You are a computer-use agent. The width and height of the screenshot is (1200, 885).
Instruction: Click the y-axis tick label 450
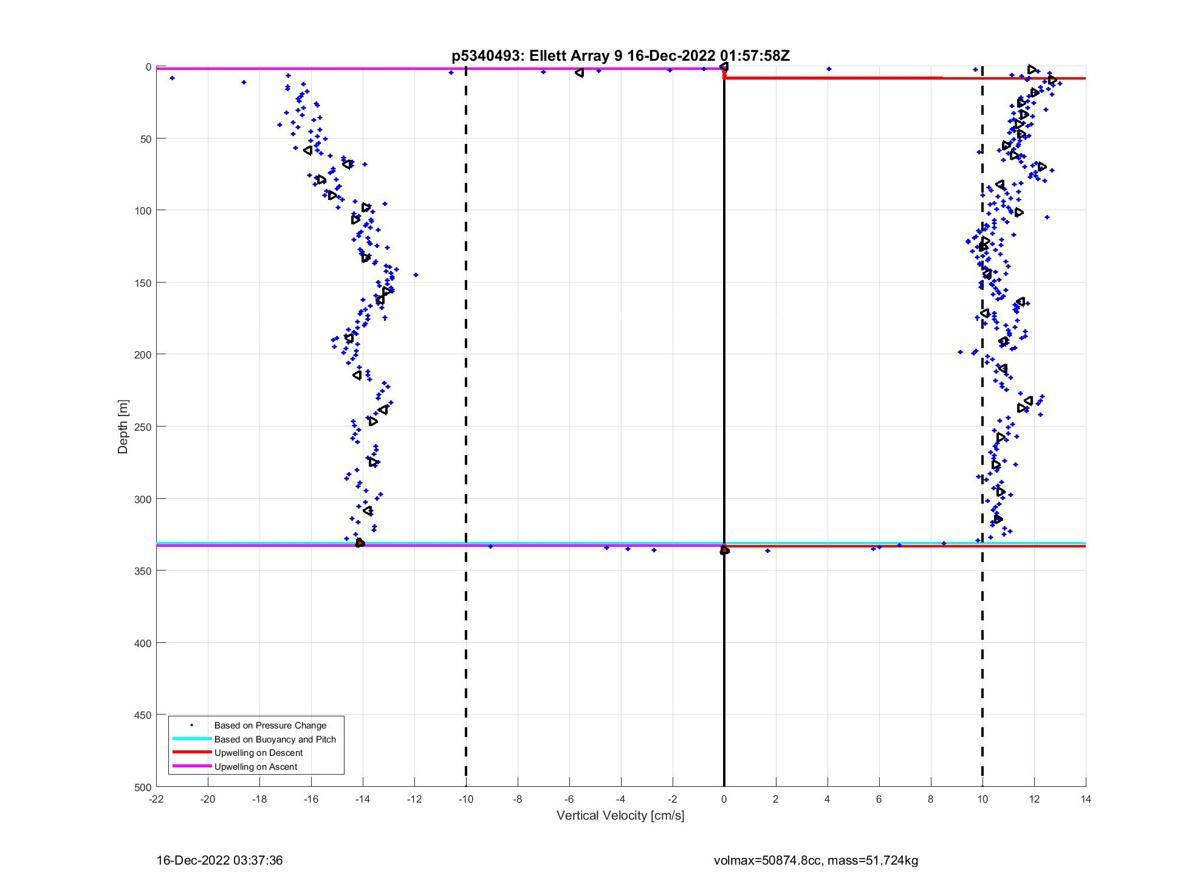(x=141, y=715)
